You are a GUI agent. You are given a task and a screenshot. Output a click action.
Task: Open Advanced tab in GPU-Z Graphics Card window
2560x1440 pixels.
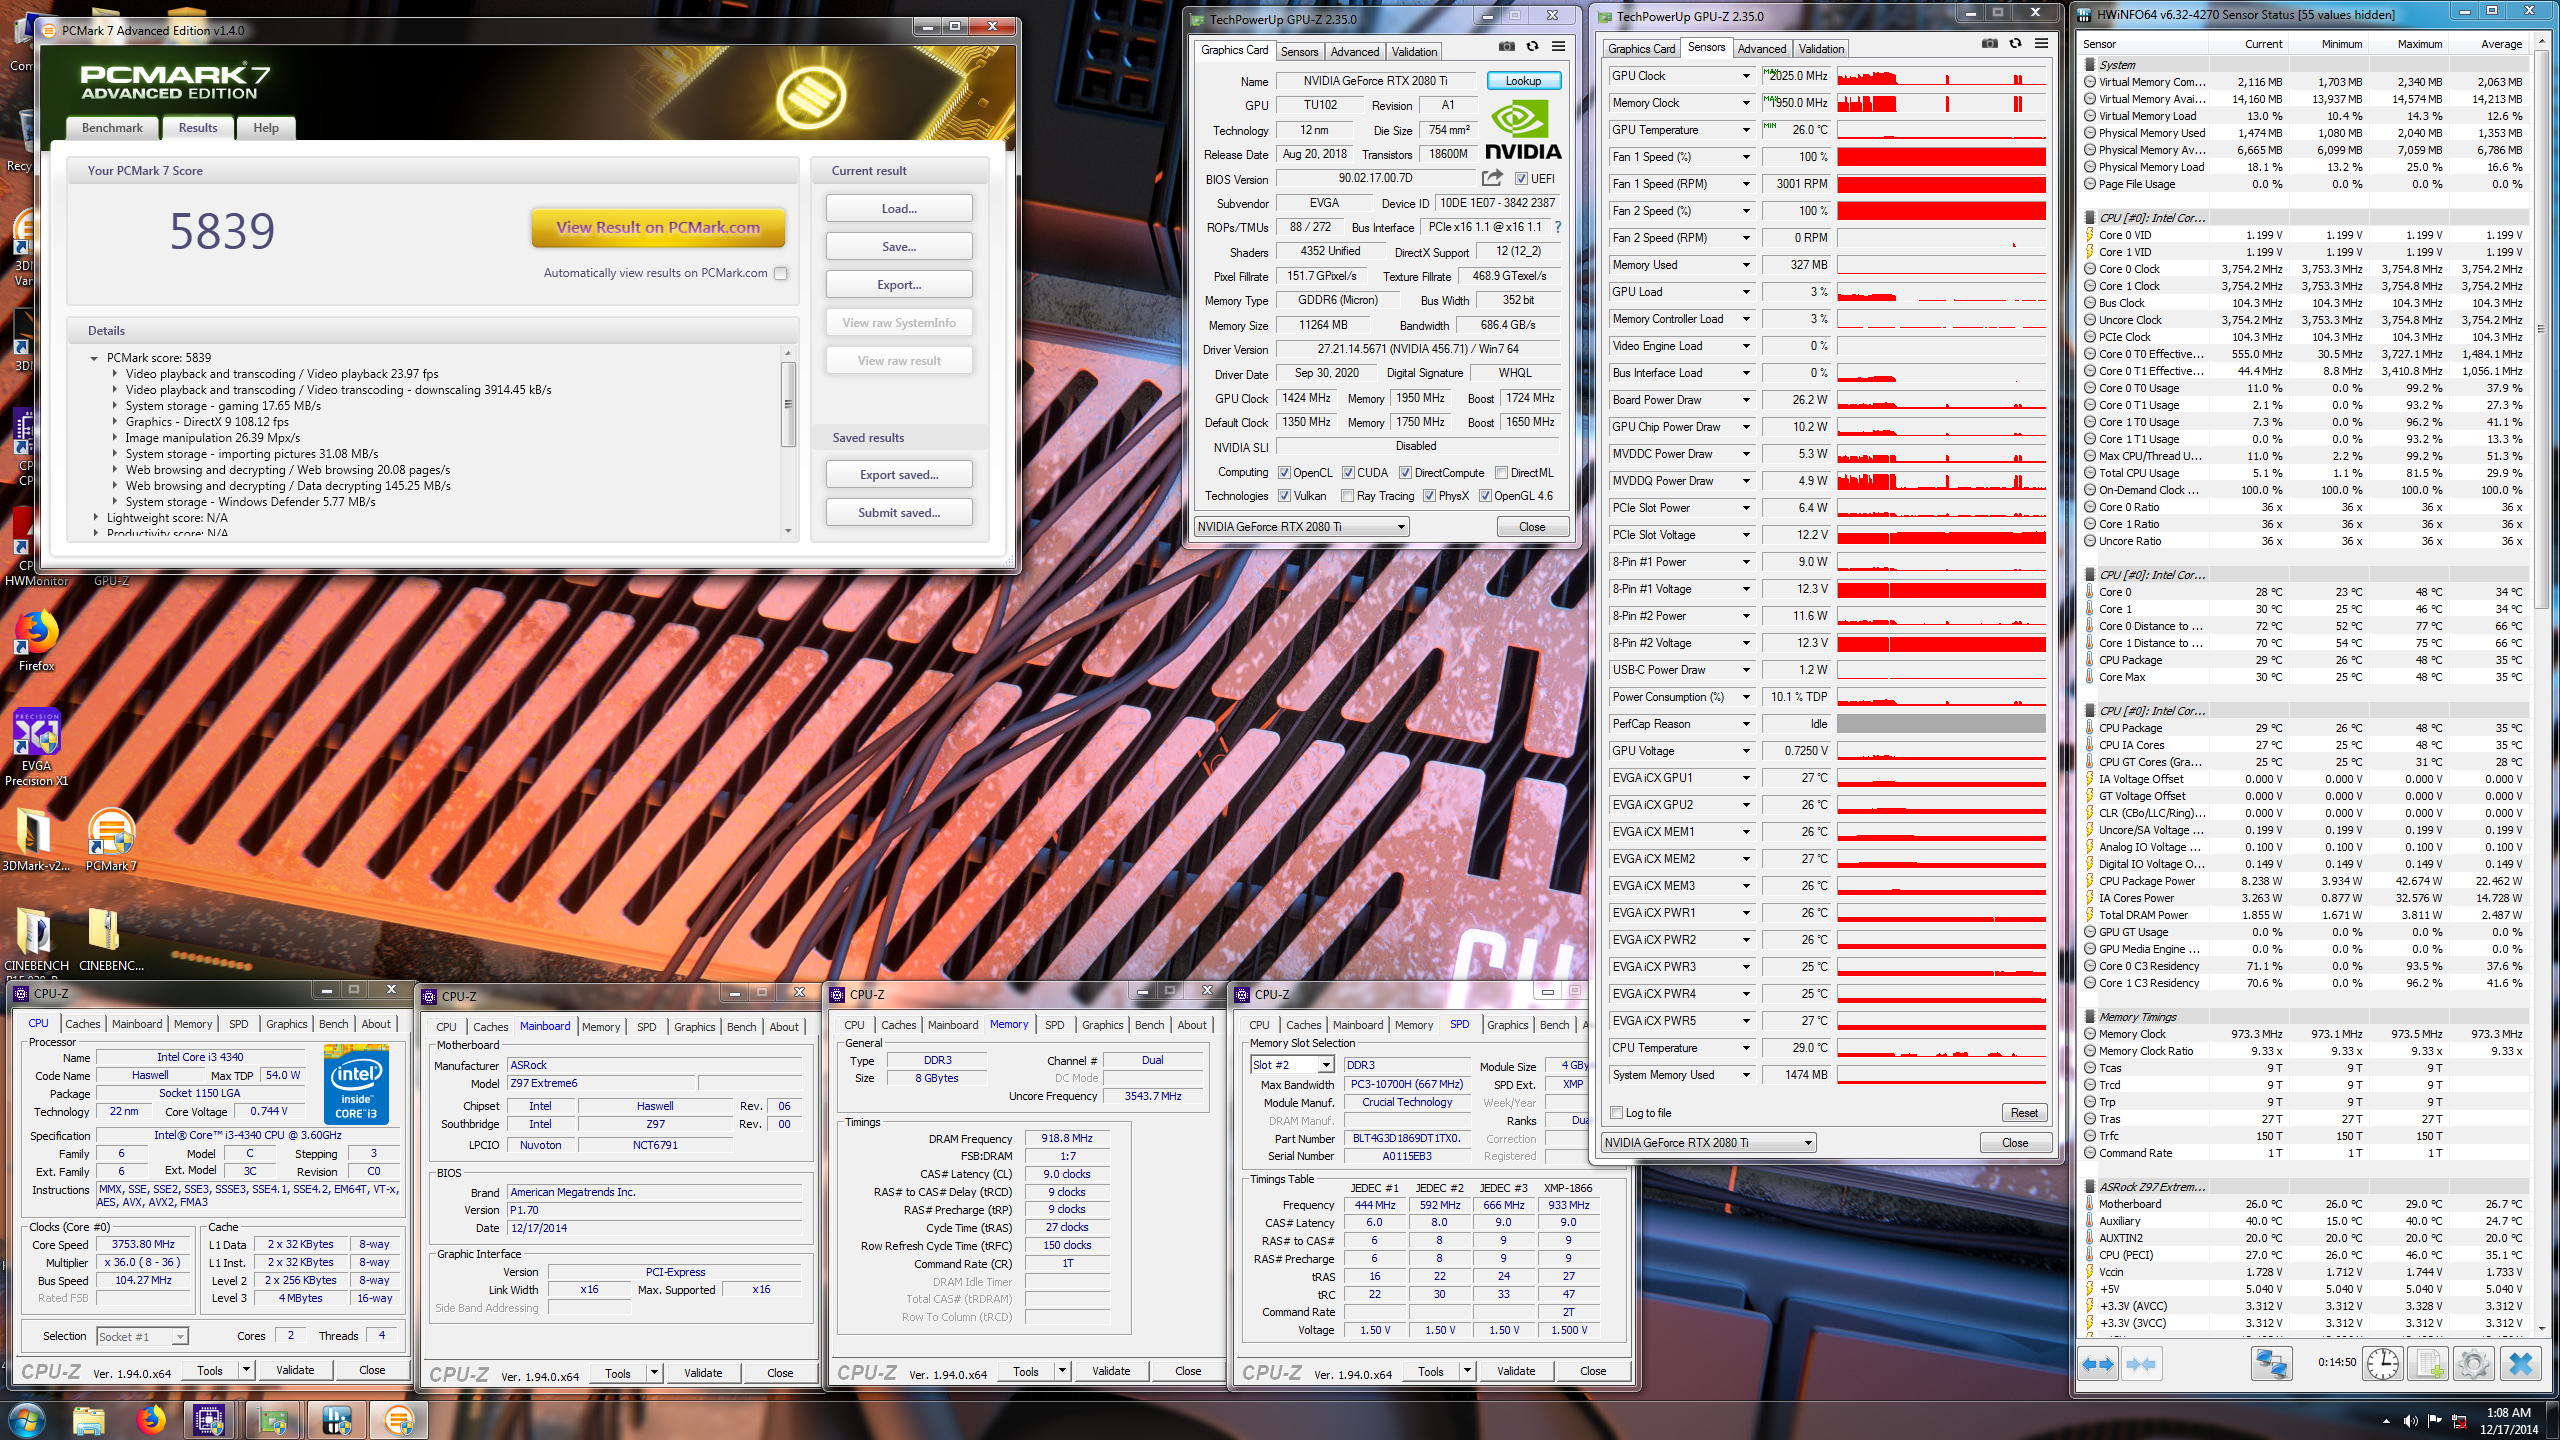coord(1355,52)
